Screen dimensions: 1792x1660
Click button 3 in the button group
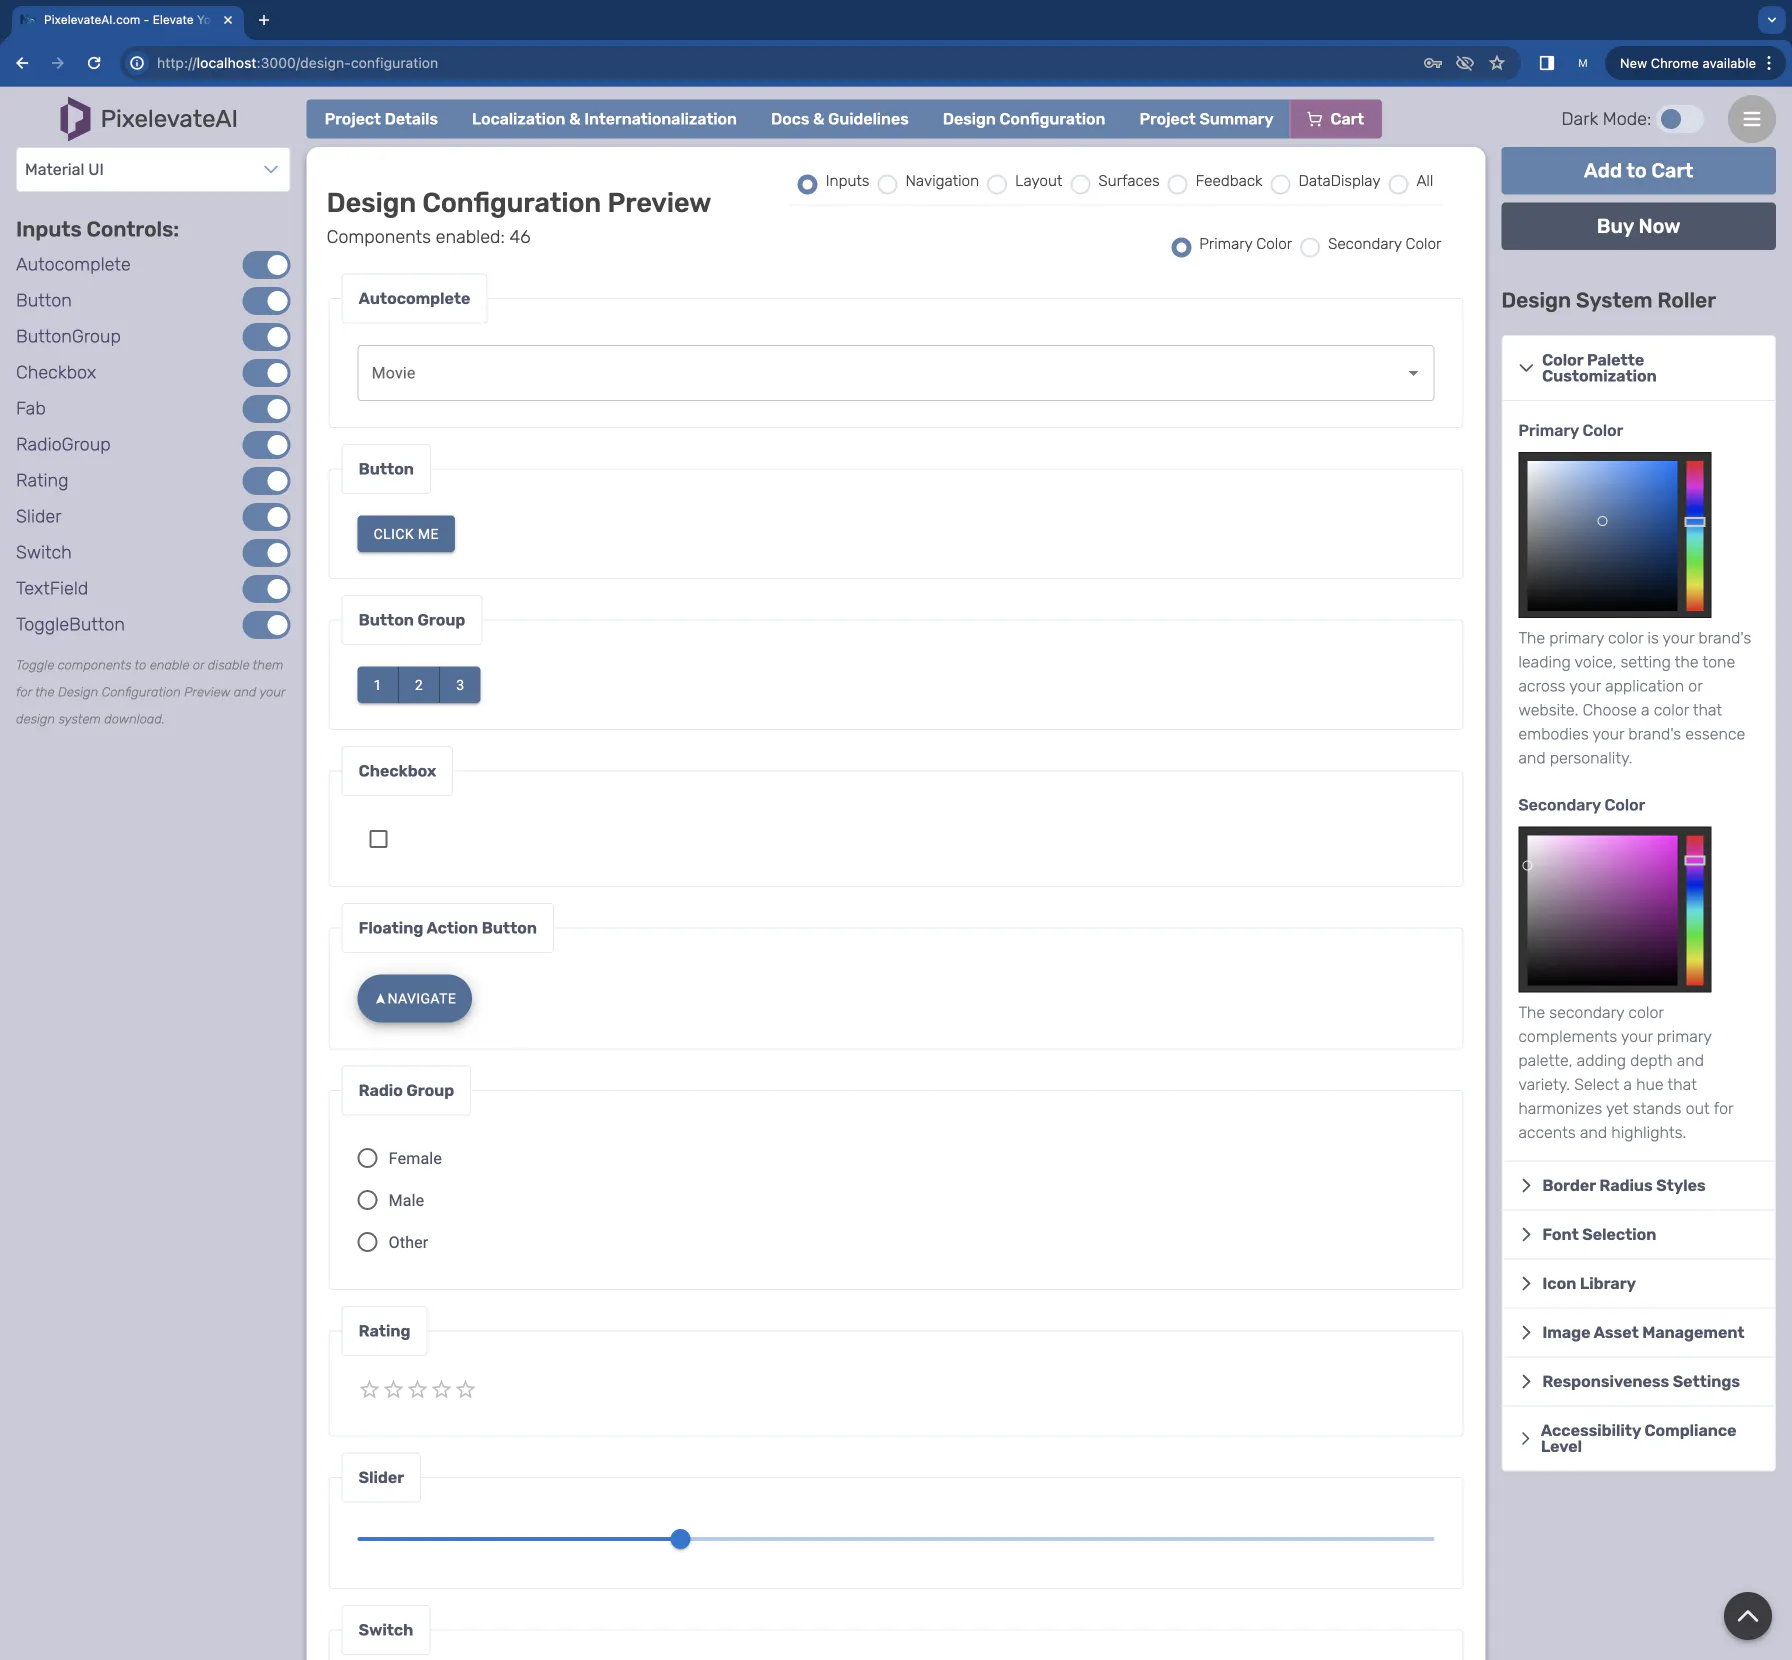(460, 685)
